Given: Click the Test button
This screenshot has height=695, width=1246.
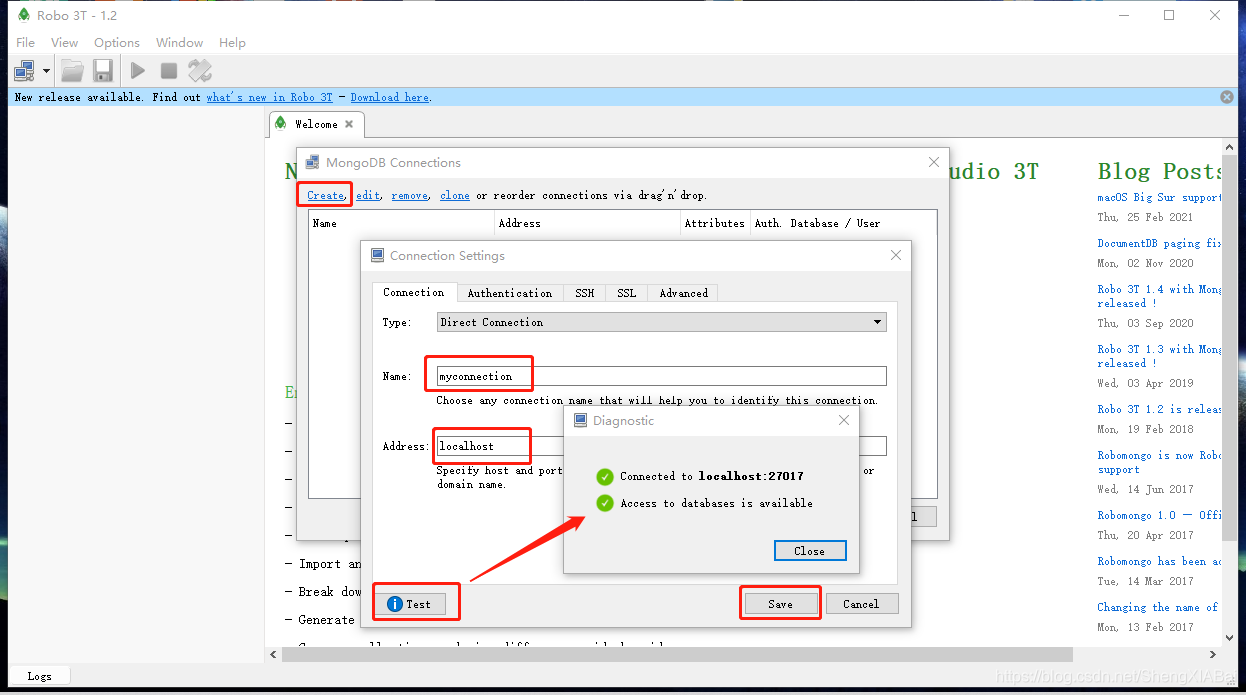Looking at the screenshot, I should click(409, 604).
